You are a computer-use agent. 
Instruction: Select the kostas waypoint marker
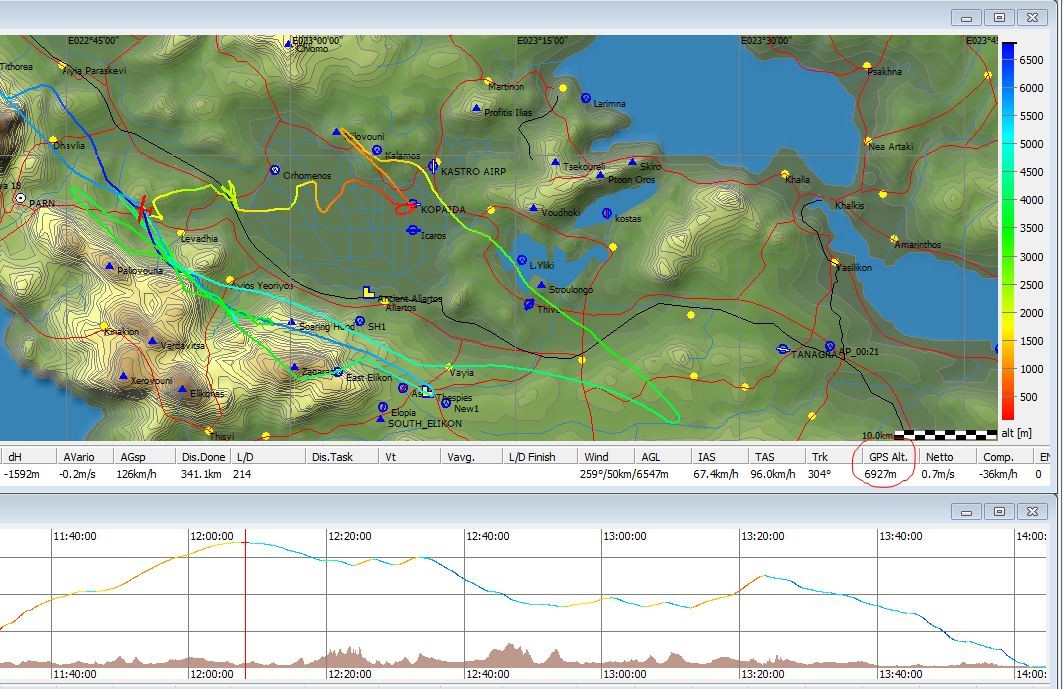click(607, 214)
